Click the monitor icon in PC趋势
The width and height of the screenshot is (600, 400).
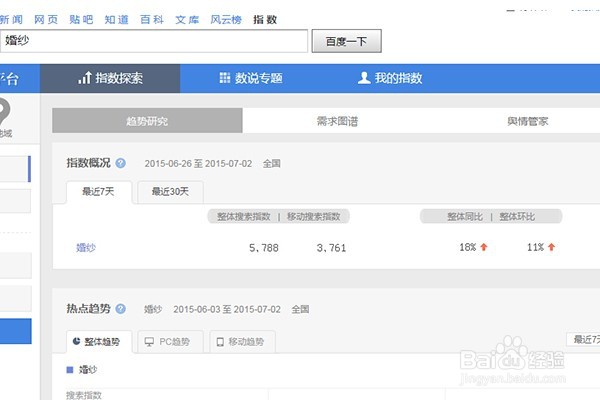pyautogui.click(x=149, y=342)
